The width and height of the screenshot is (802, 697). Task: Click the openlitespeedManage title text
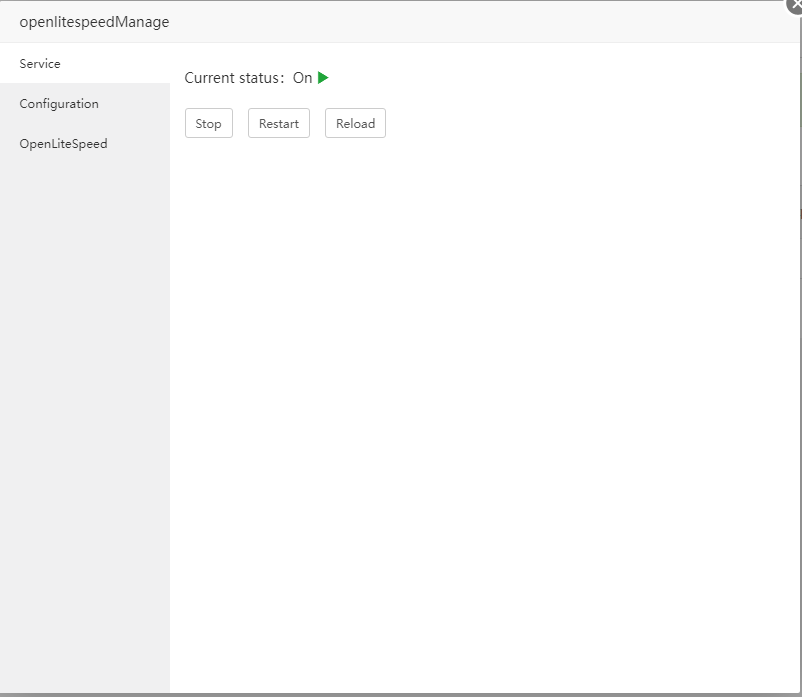pyautogui.click(x=94, y=22)
